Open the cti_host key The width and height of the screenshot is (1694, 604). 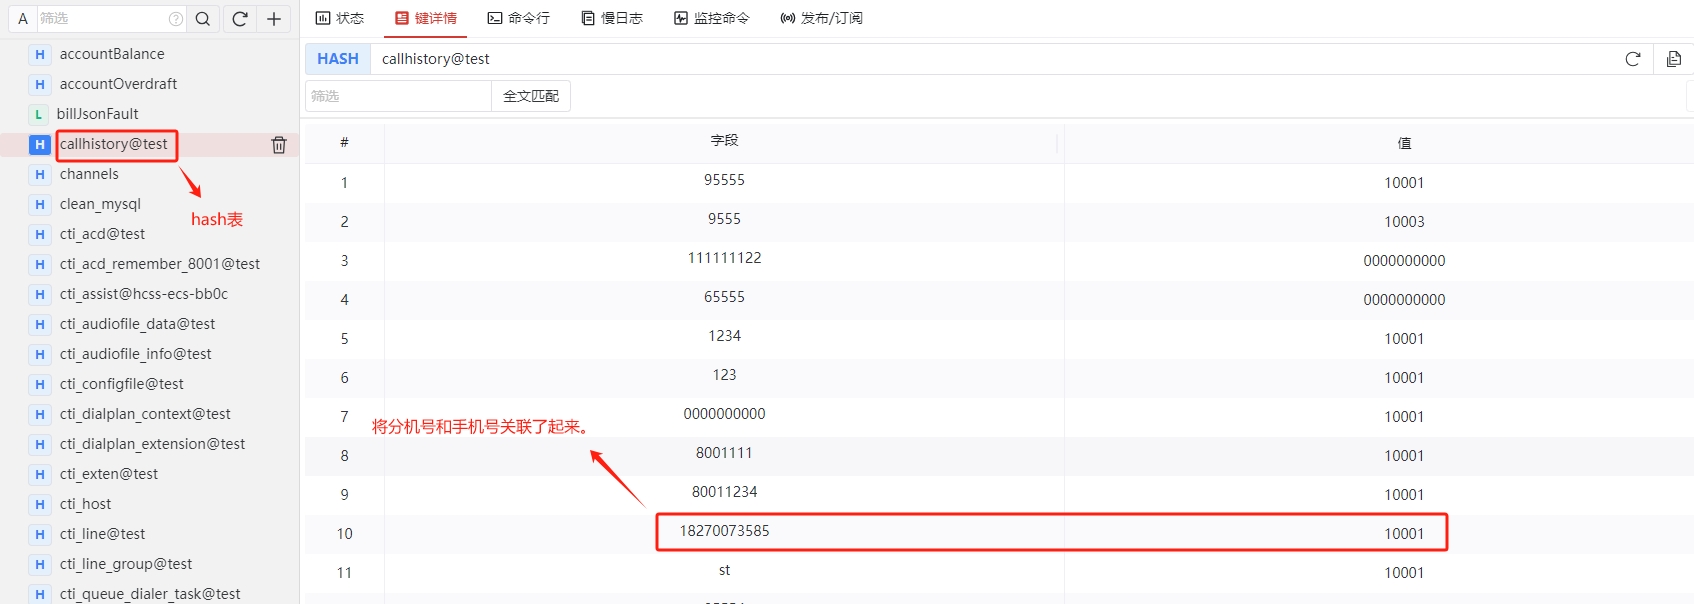85,504
